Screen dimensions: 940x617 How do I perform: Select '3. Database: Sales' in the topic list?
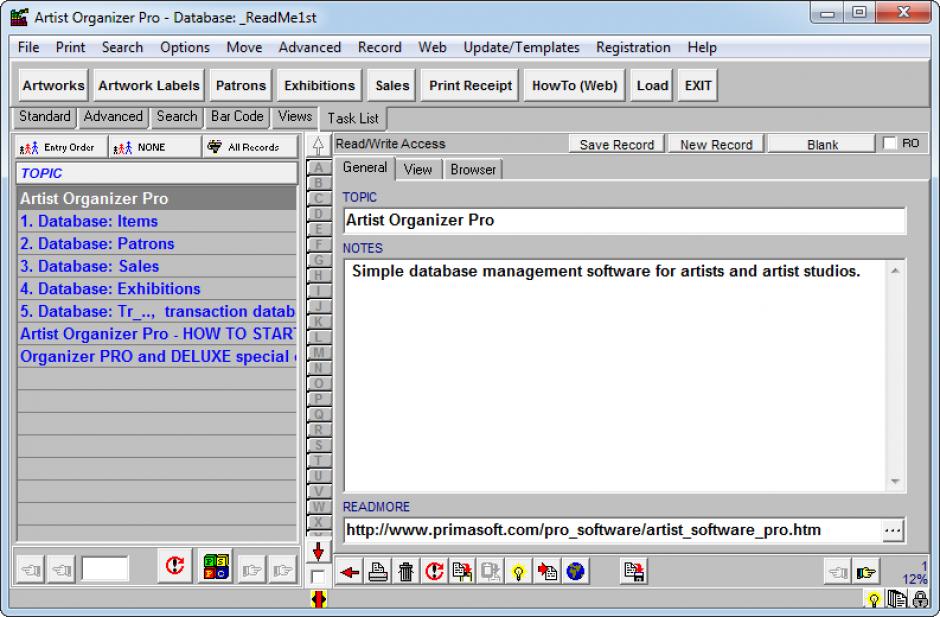tap(156, 266)
